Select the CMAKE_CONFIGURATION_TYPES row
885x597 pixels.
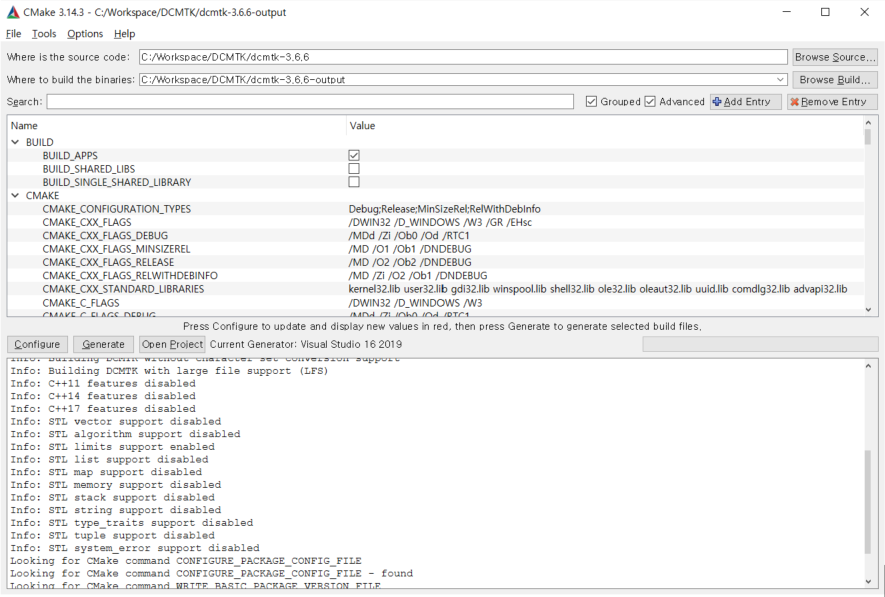point(436,209)
